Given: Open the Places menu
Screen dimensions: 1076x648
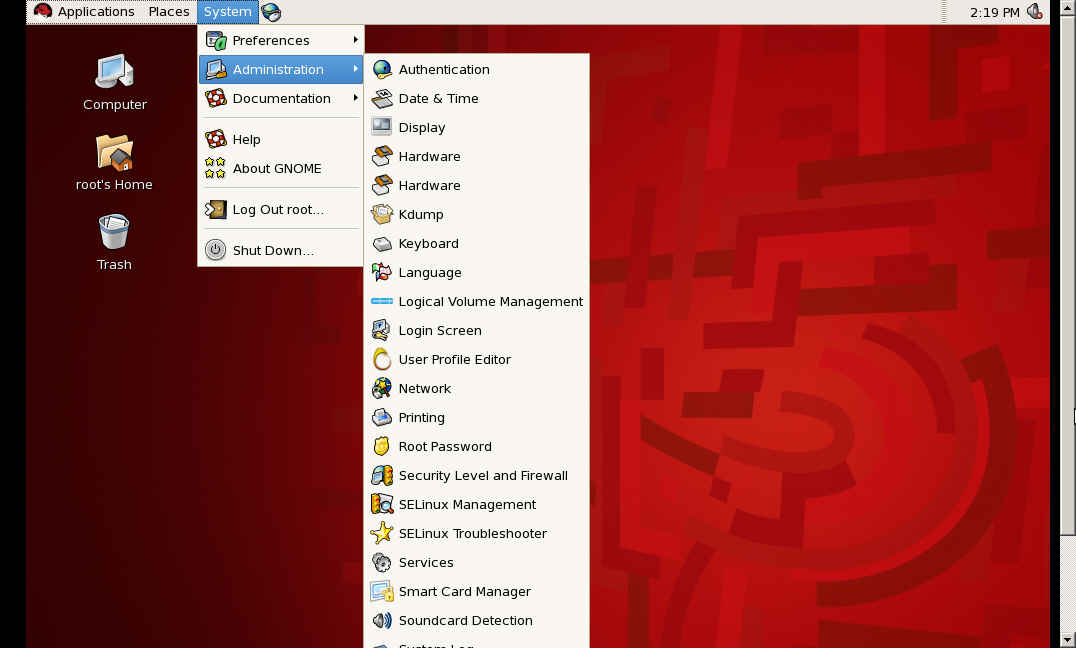Looking at the screenshot, I should tap(169, 12).
